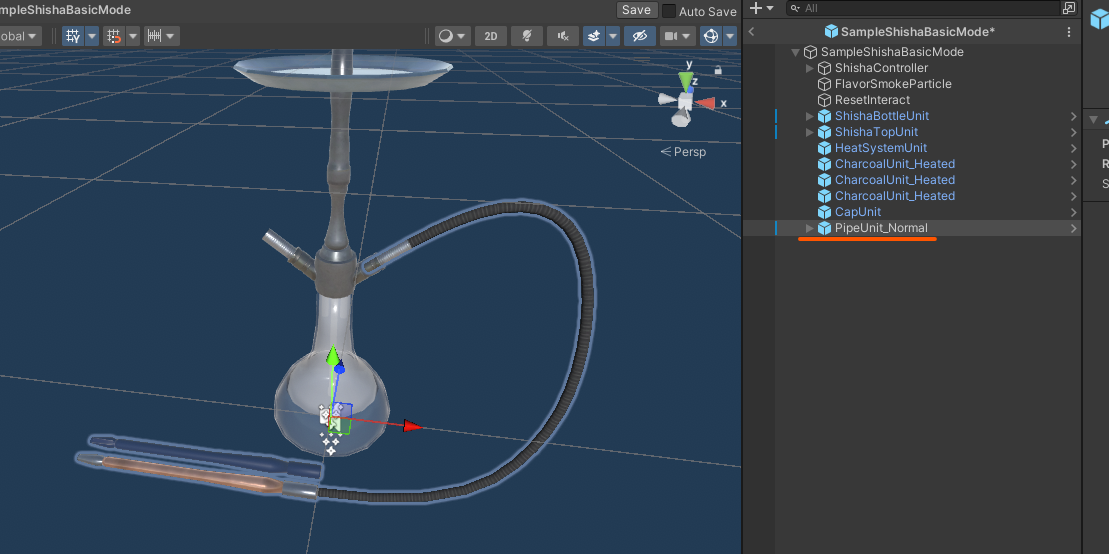This screenshot has height=554, width=1109.
Task: Click the hookah tray in scene view
Action: (343, 72)
